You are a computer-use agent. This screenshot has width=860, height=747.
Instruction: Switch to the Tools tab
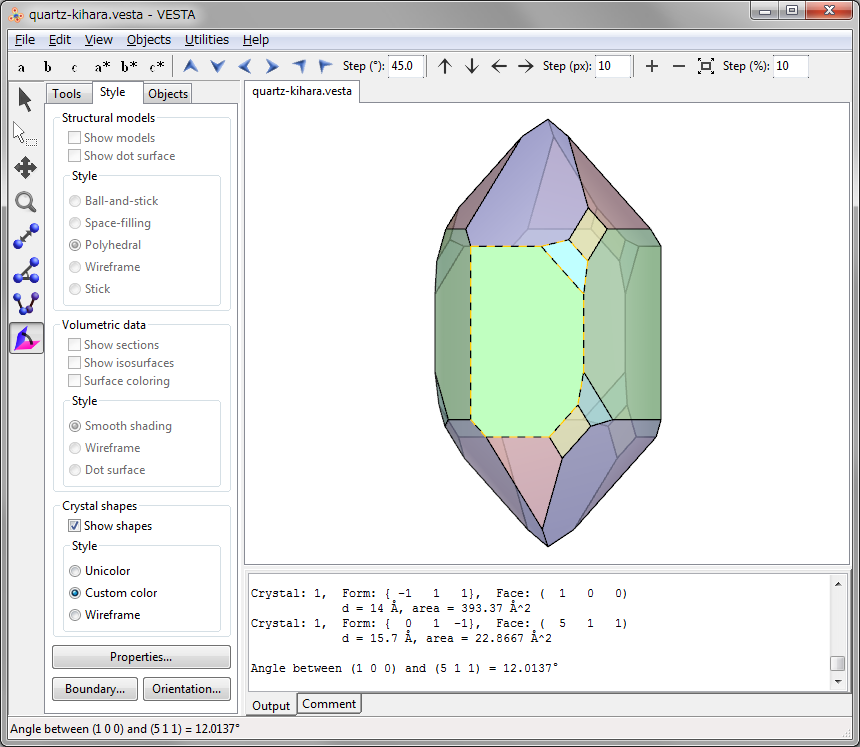pyautogui.click(x=67, y=94)
